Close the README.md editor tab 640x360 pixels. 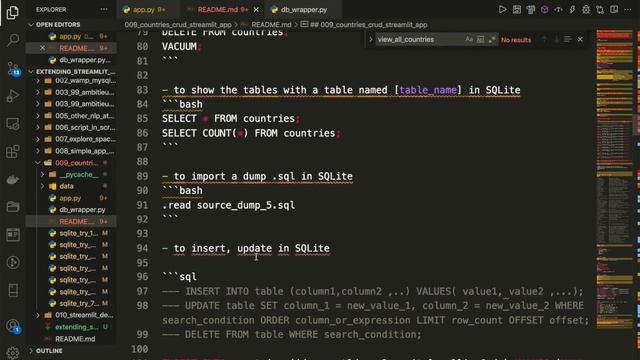coord(256,9)
